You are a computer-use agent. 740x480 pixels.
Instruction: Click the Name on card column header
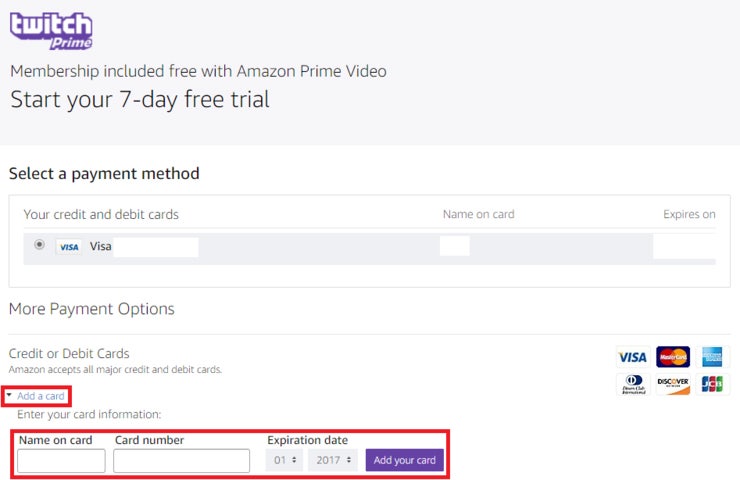479,214
